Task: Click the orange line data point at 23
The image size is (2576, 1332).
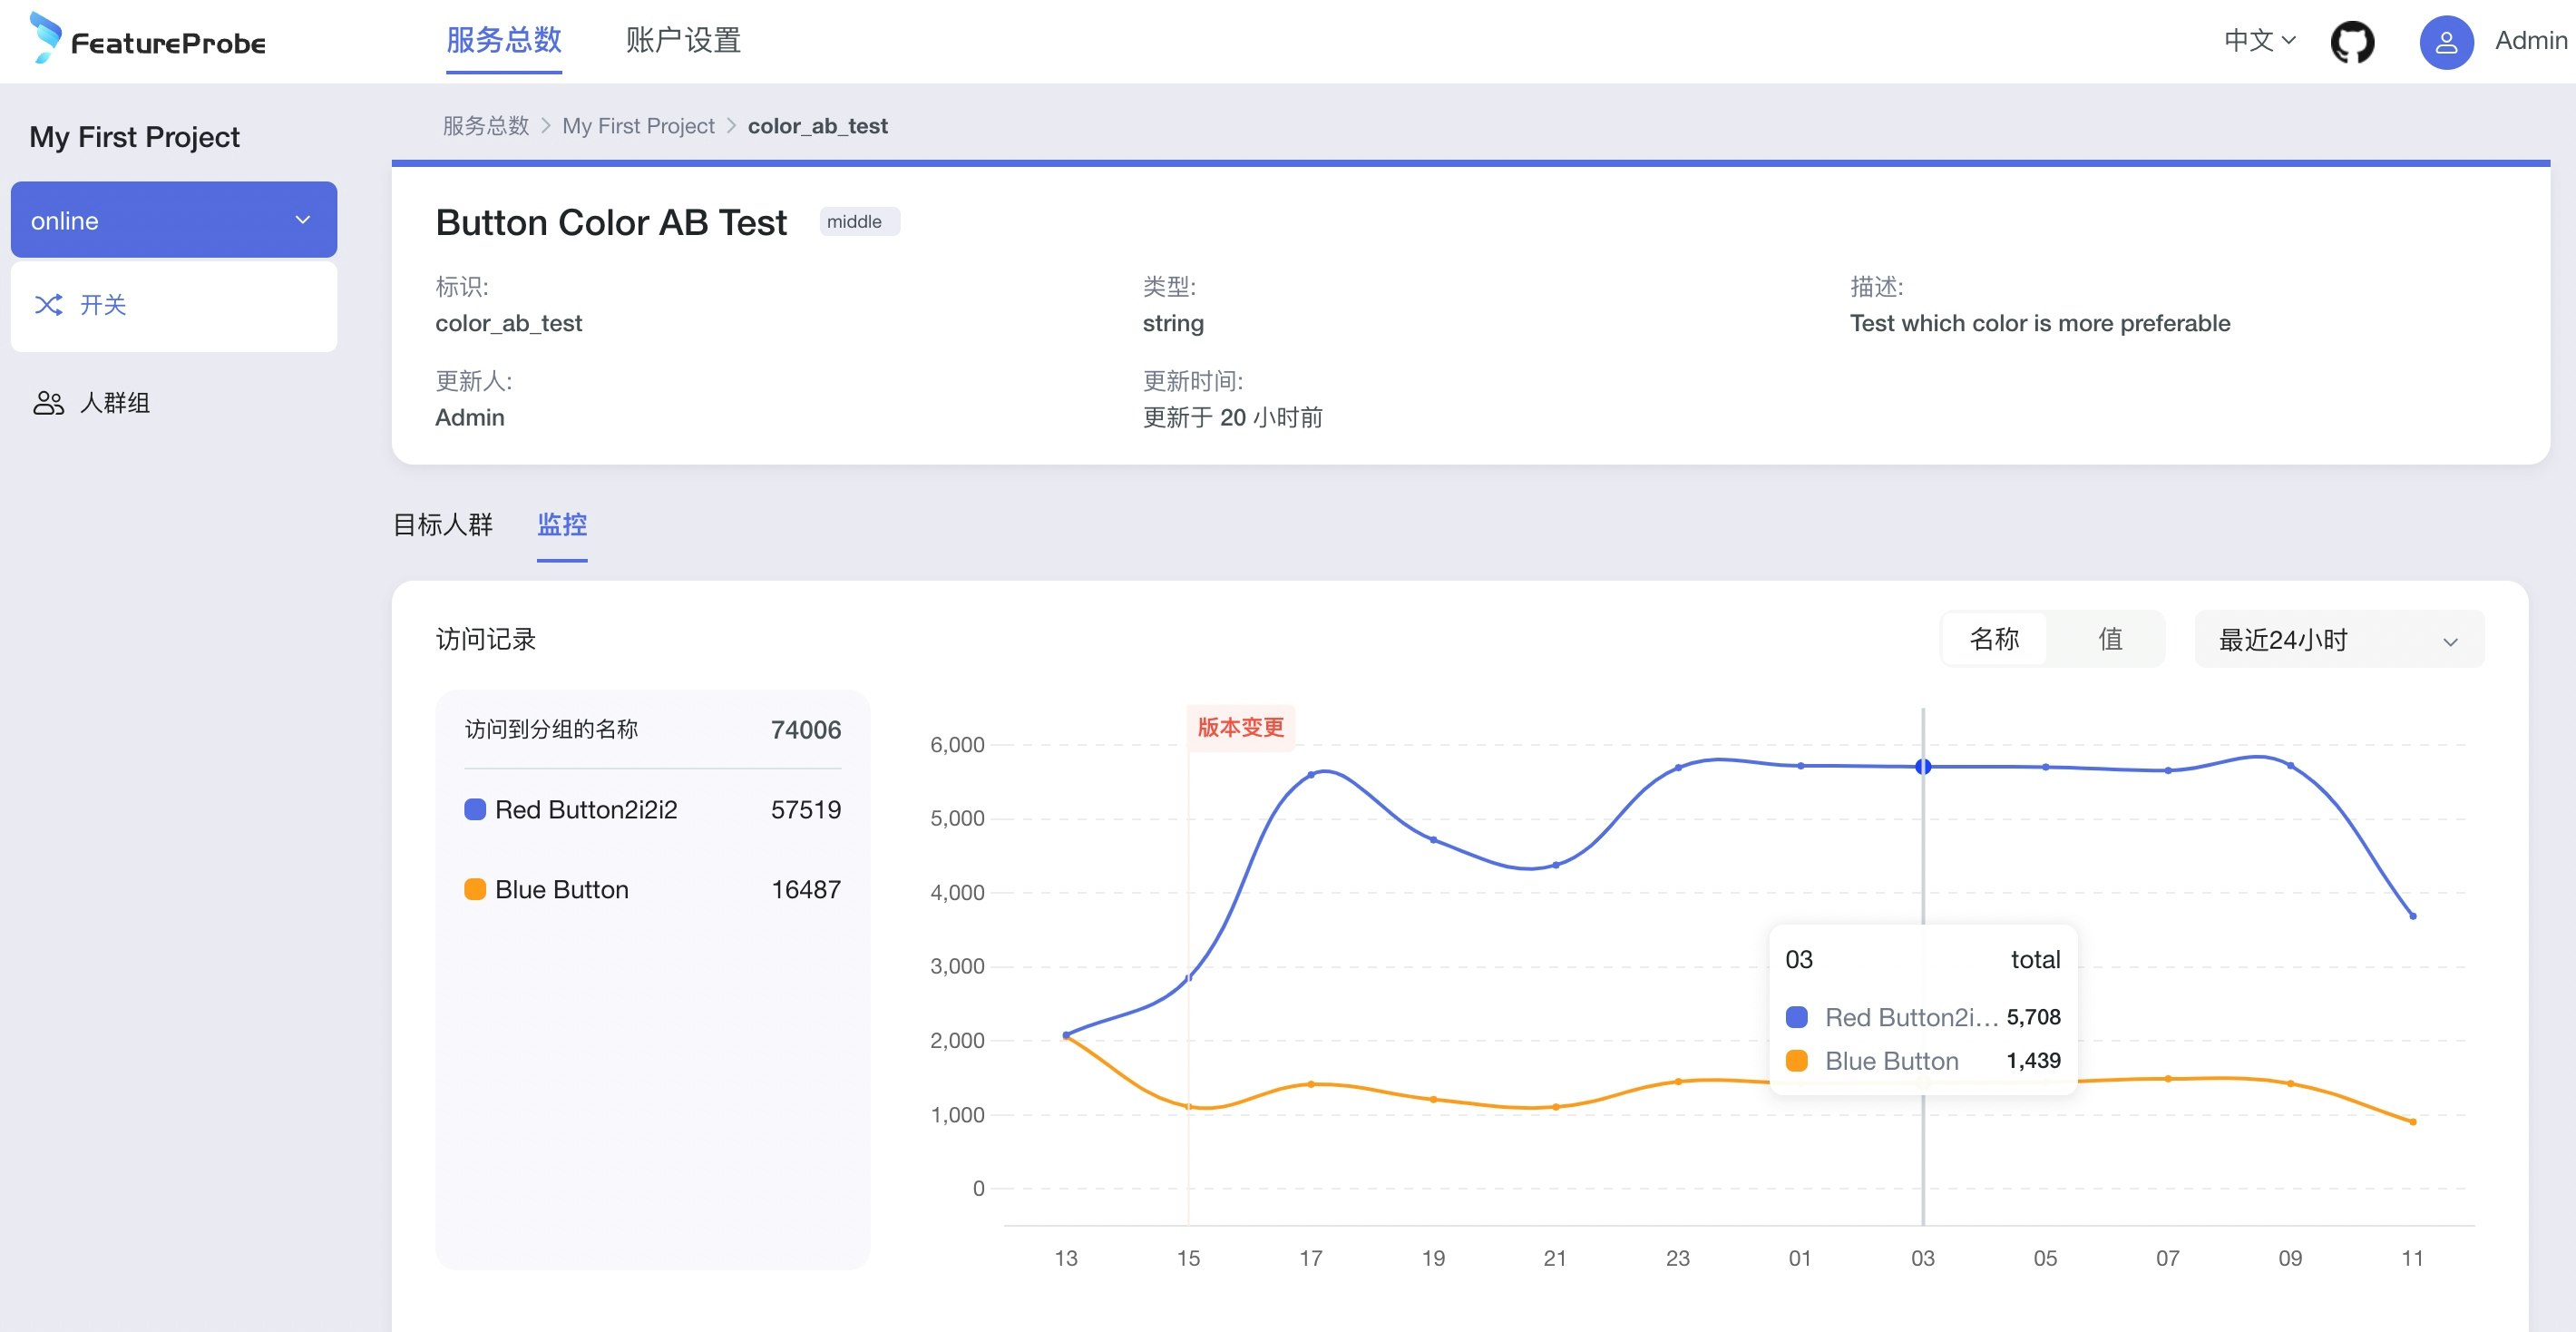Action: pyautogui.click(x=1678, y=1082)
